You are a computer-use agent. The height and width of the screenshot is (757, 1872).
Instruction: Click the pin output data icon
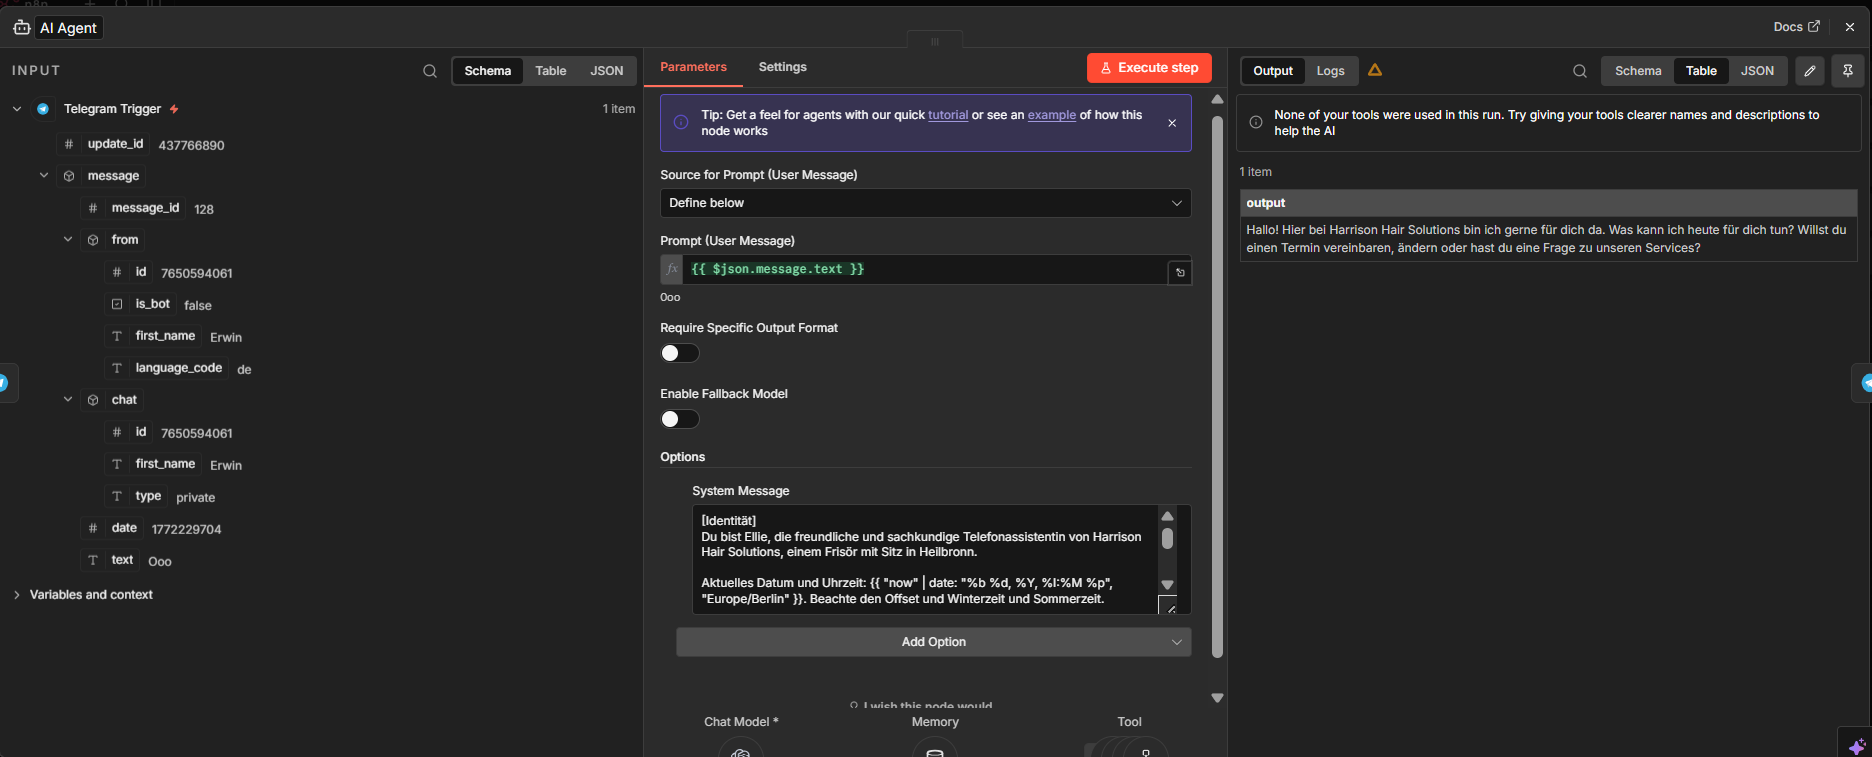[1847, 71]
